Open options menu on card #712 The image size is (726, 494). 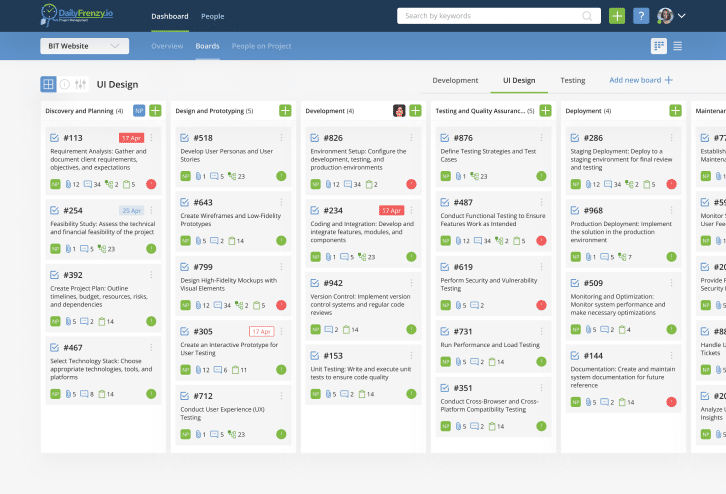[282, 395]
